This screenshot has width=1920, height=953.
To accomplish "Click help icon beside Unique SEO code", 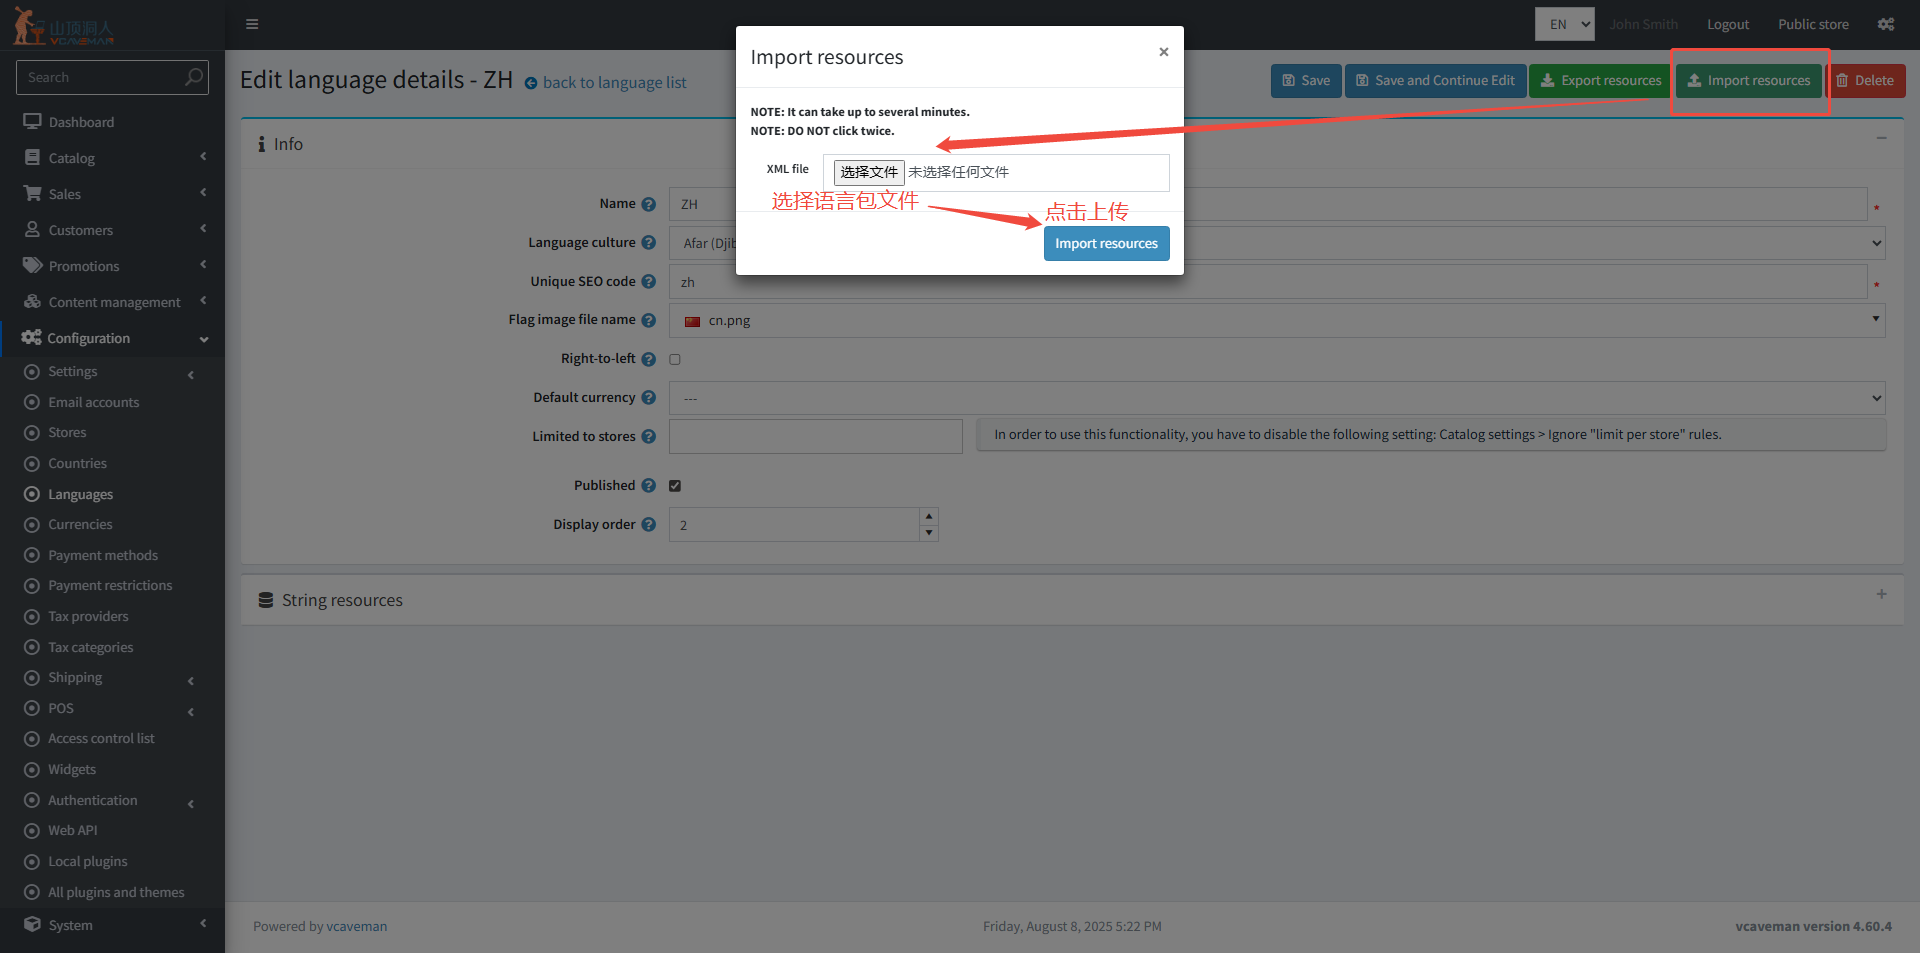I will tap(648, 282).
